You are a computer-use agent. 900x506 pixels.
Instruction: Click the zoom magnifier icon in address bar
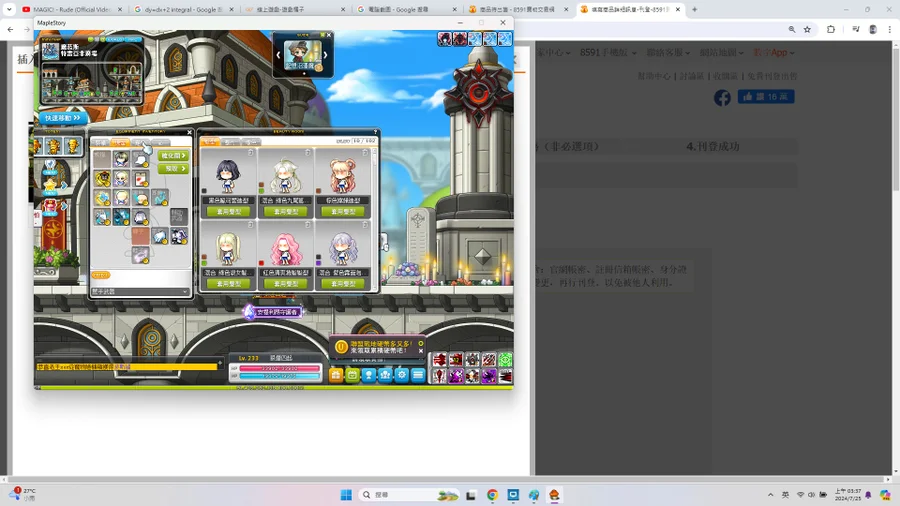tap(792, 29)
